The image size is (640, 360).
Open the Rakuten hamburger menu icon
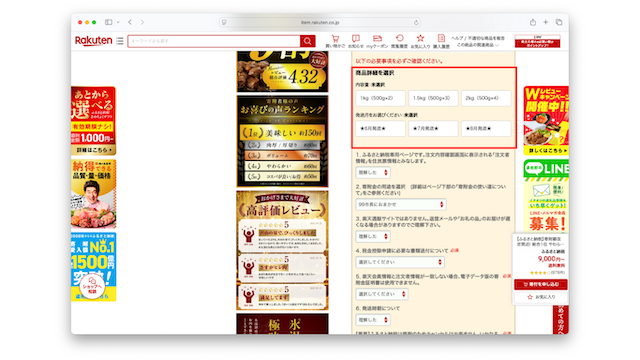[120, 41]
